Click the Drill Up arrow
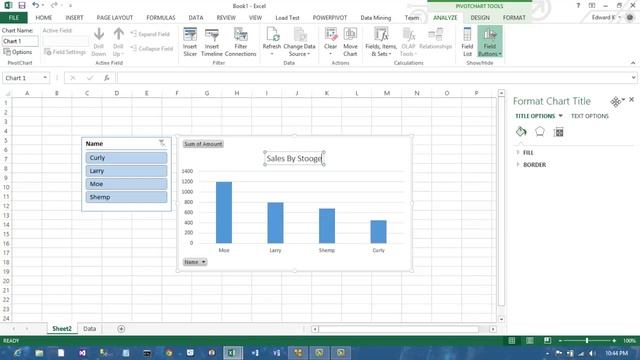The width and height of the screenshot is (640, 360). 119,34
